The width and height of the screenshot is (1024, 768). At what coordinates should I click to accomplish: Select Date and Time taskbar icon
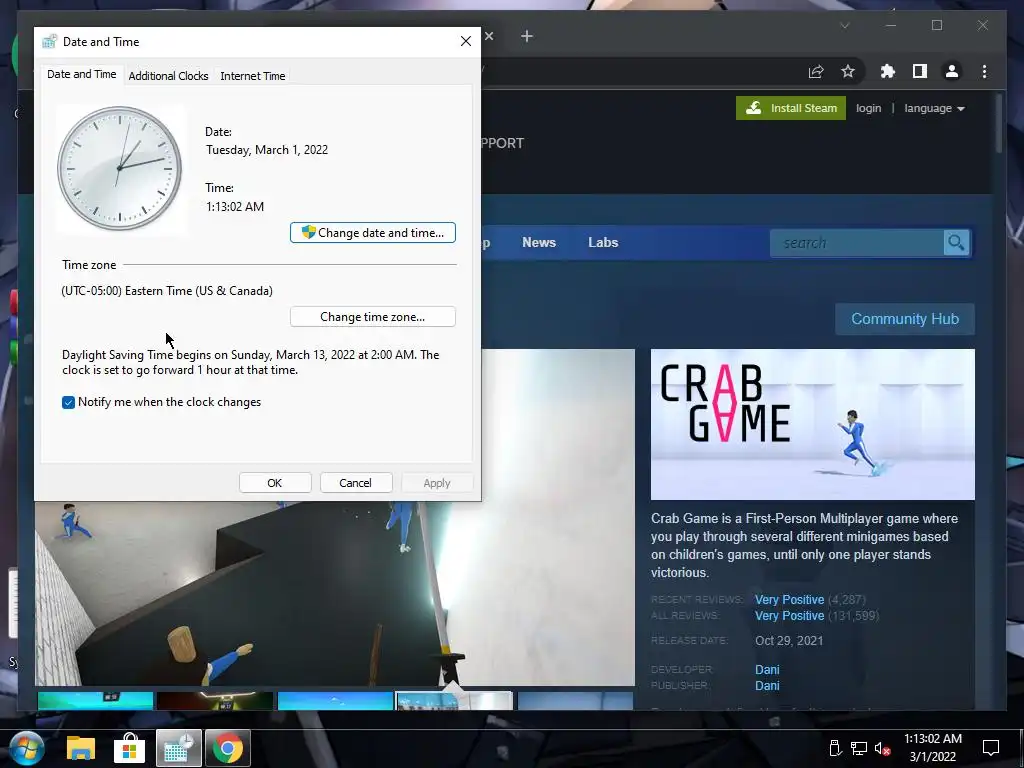click(x=178, y=748)
